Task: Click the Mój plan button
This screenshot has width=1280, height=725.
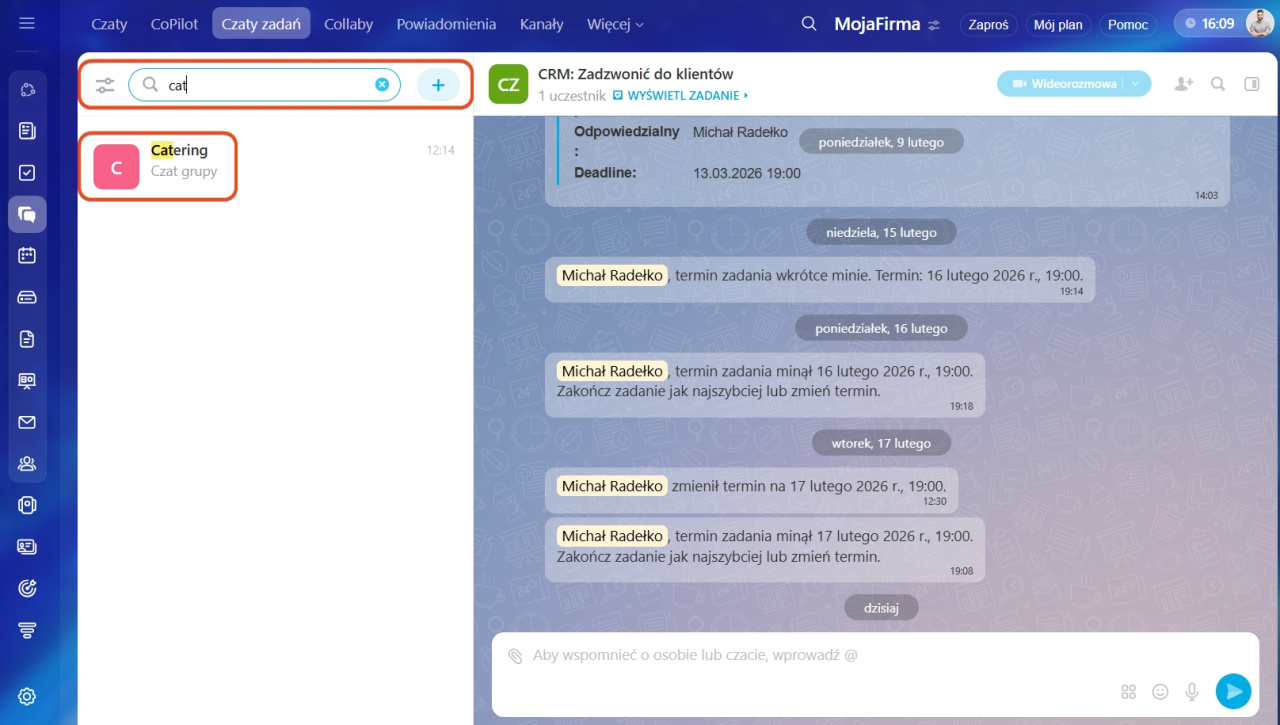Action: pyautogui.click(x=1057, y=25)
